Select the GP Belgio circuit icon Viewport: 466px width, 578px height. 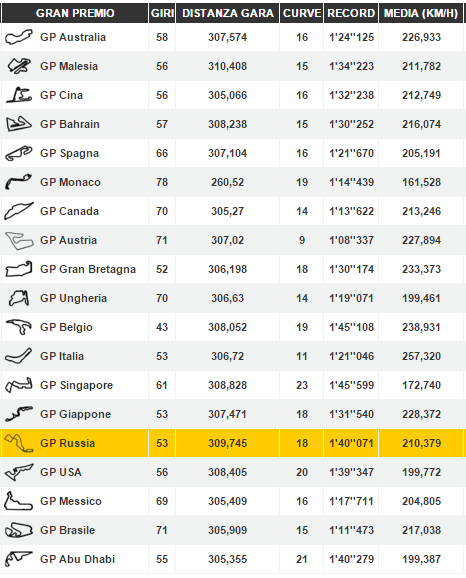(x=18, y=327)
